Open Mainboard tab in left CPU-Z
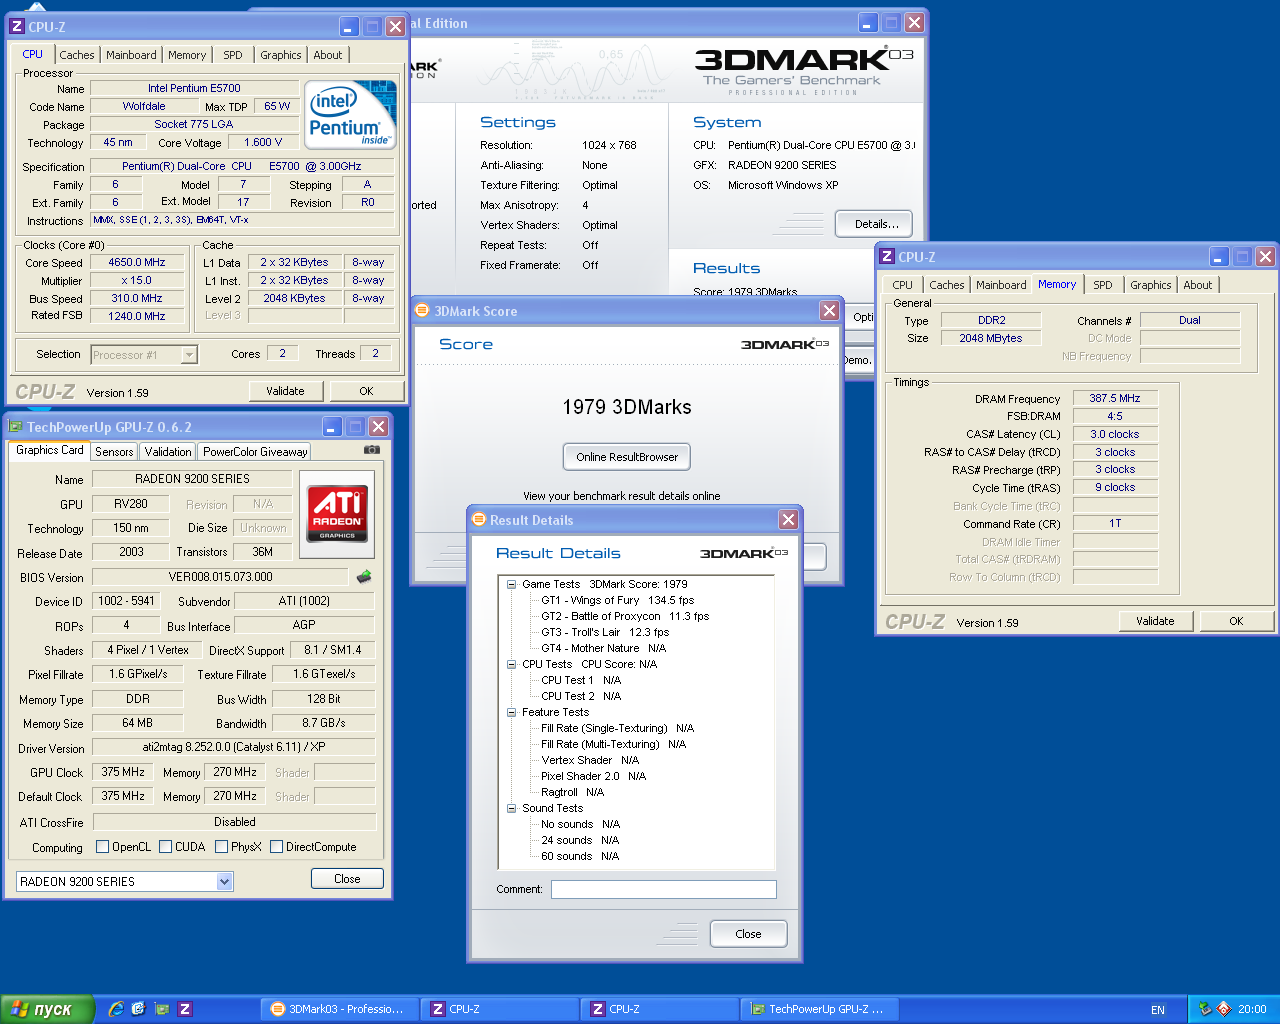This screenshot has width=1280, height=1024. (131, 55)
